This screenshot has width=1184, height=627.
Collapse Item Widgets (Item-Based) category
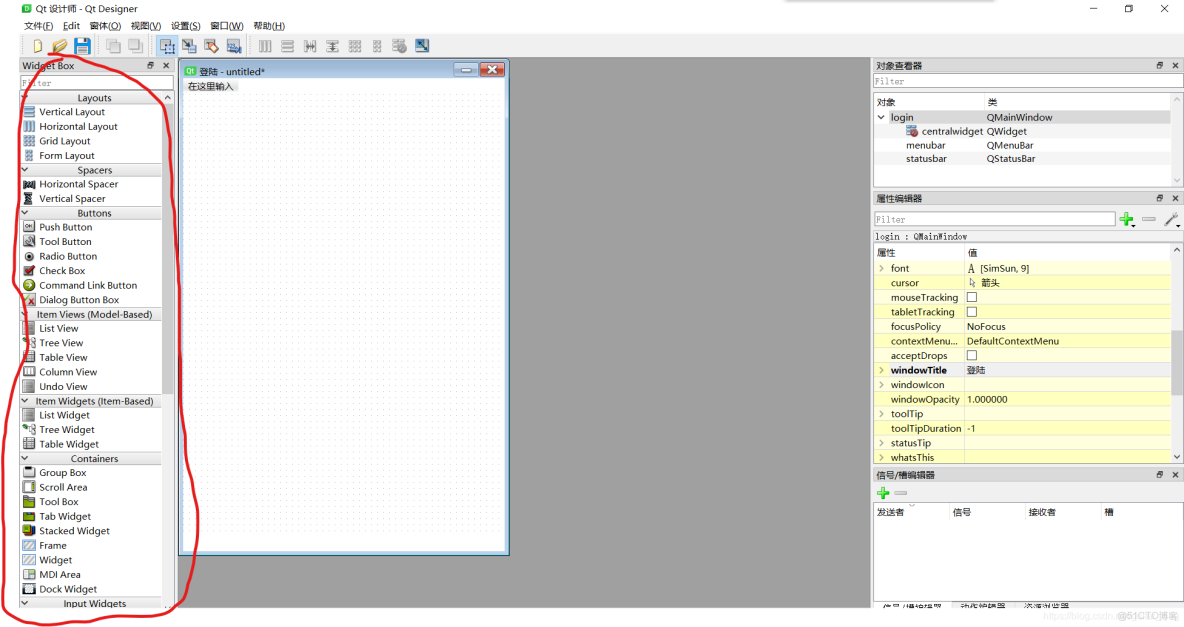[x=25, y=401]
